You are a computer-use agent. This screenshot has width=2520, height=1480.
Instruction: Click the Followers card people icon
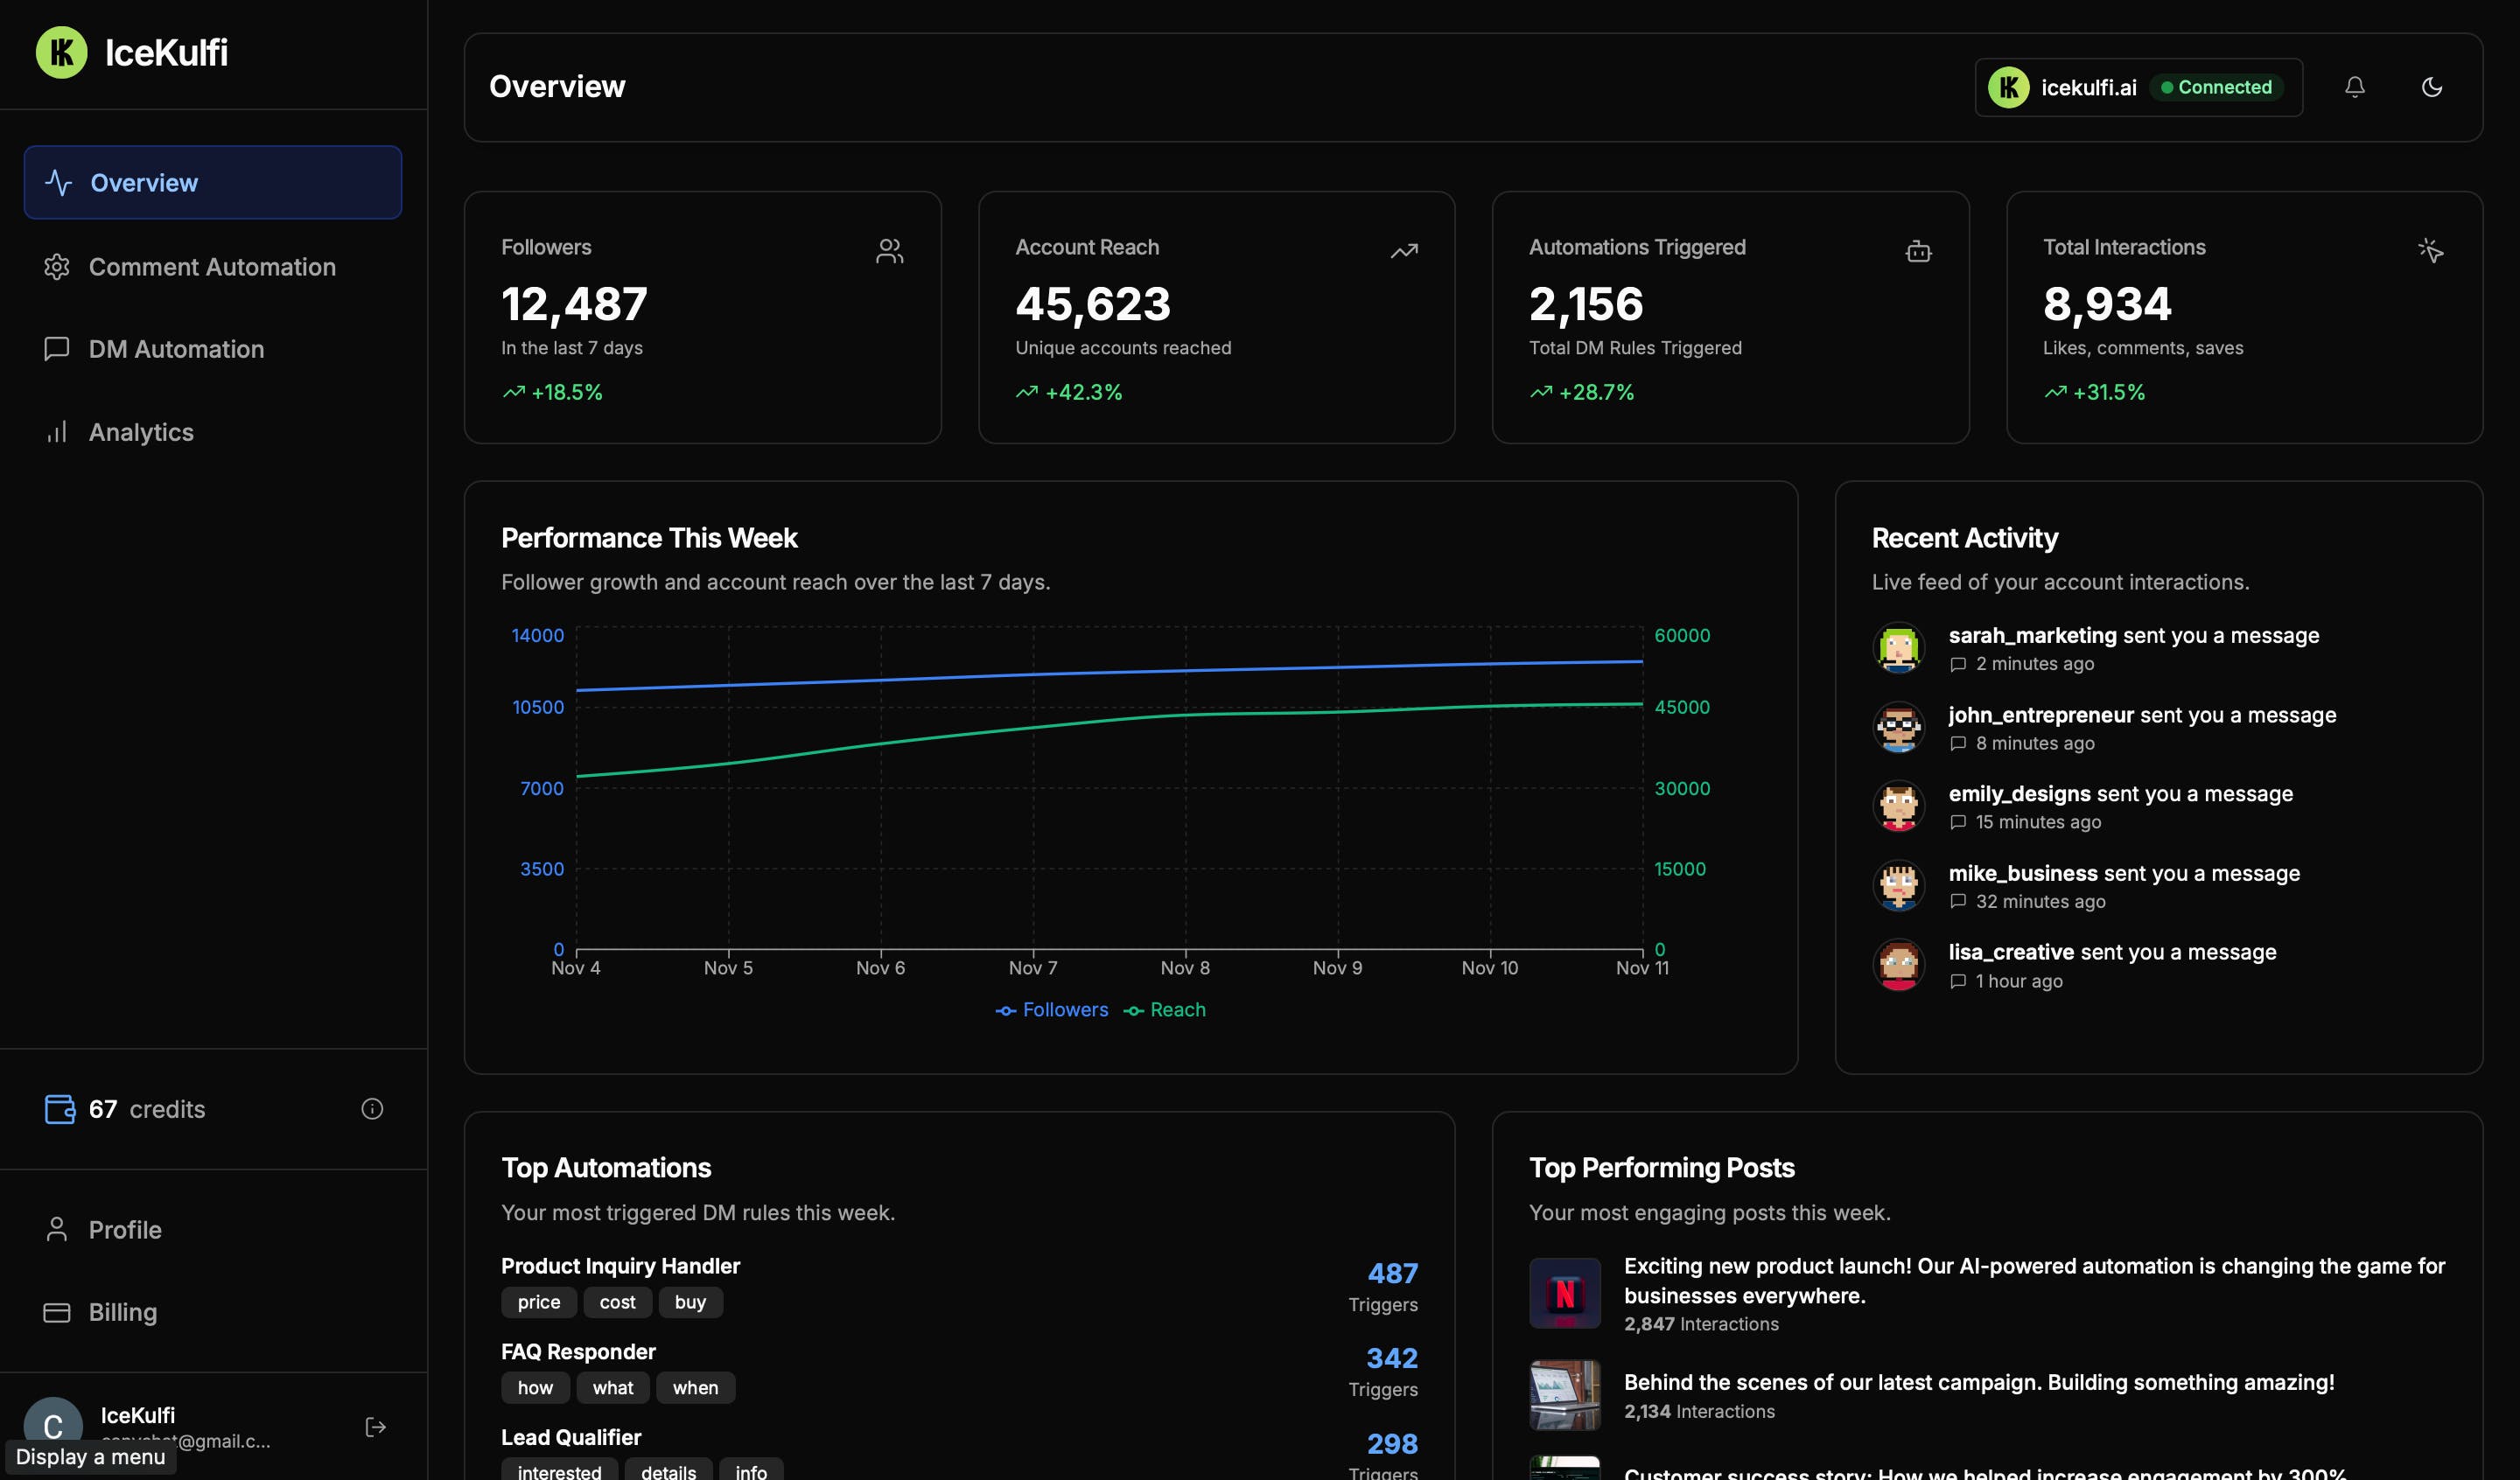pyautogui.click(x=889, y=251)
